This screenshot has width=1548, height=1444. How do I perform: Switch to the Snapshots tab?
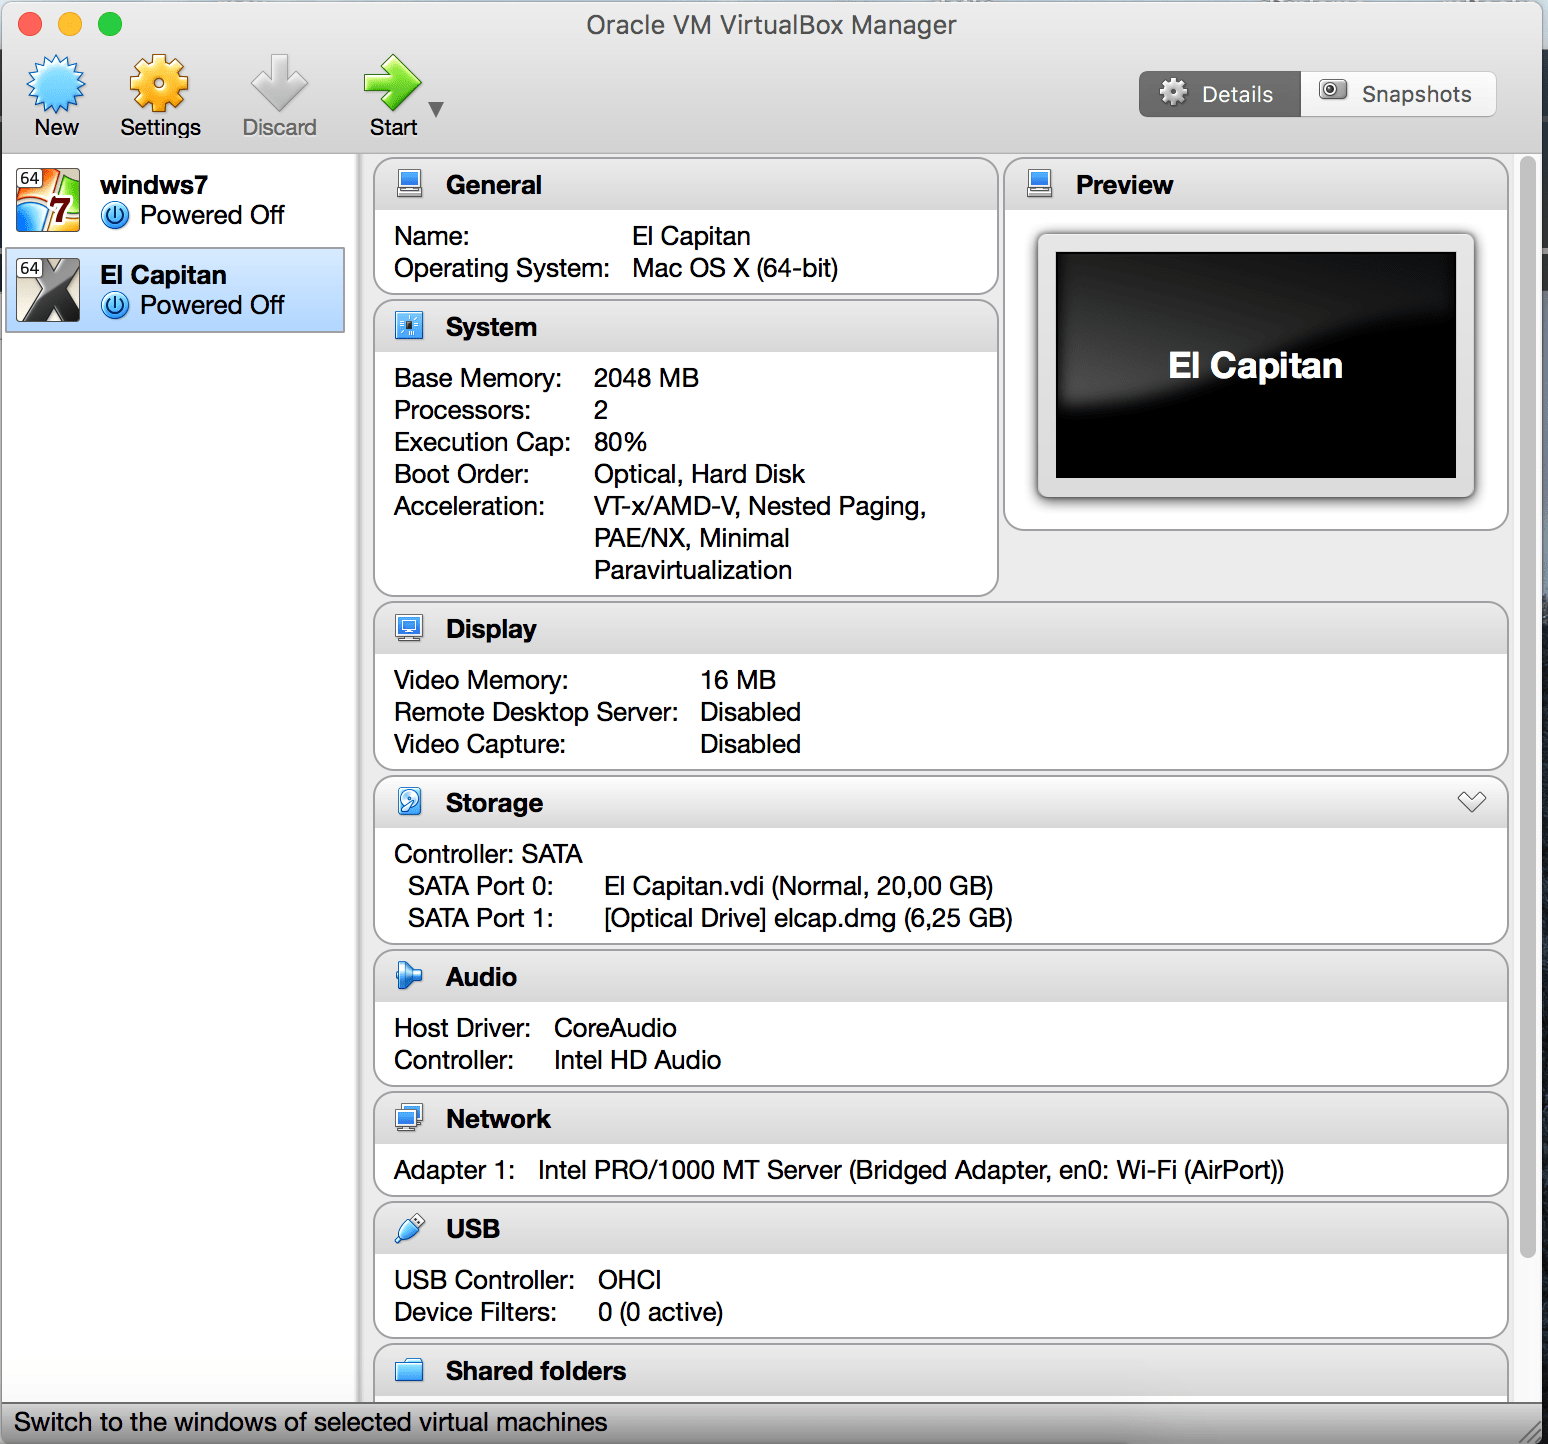coord(1399,93)
